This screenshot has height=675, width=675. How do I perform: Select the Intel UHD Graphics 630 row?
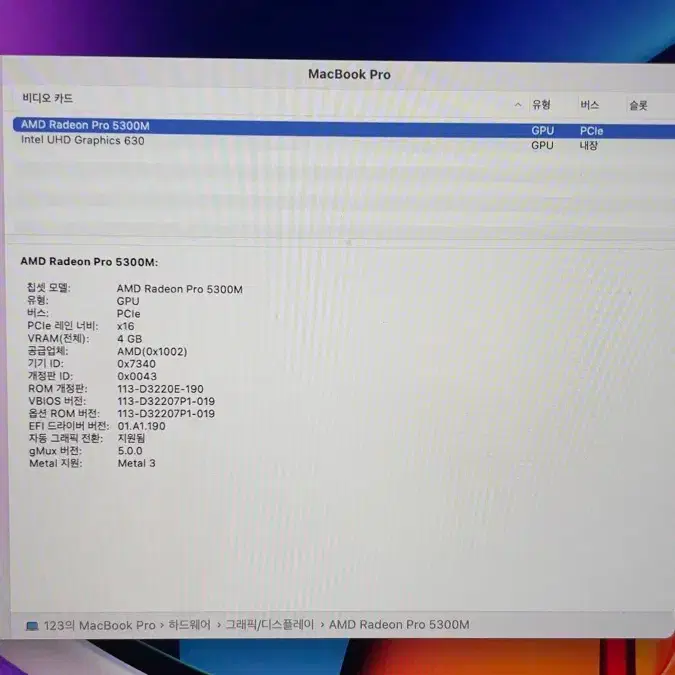point(344,143)
